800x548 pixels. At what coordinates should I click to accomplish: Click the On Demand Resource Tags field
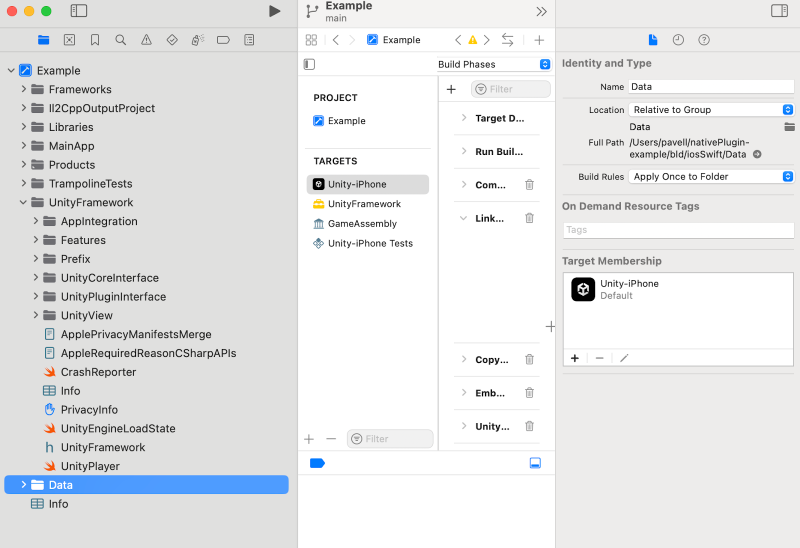(x=679, y=230)
